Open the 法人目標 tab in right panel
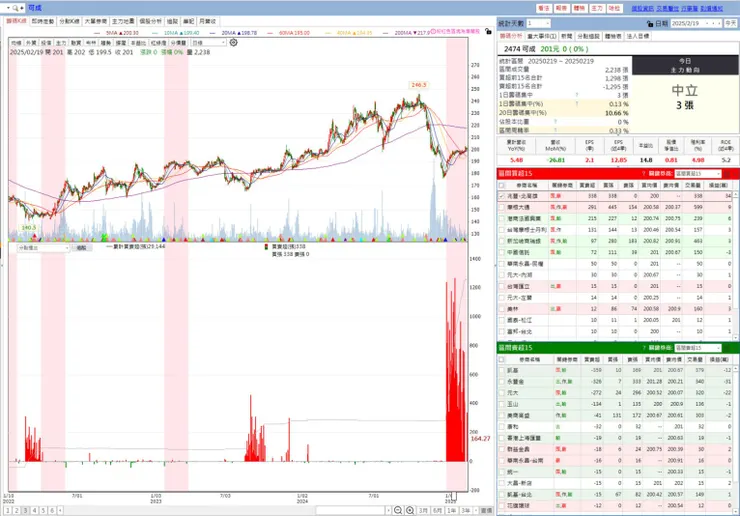This screenshot has width=740, height=516. (x=638, y=36)
